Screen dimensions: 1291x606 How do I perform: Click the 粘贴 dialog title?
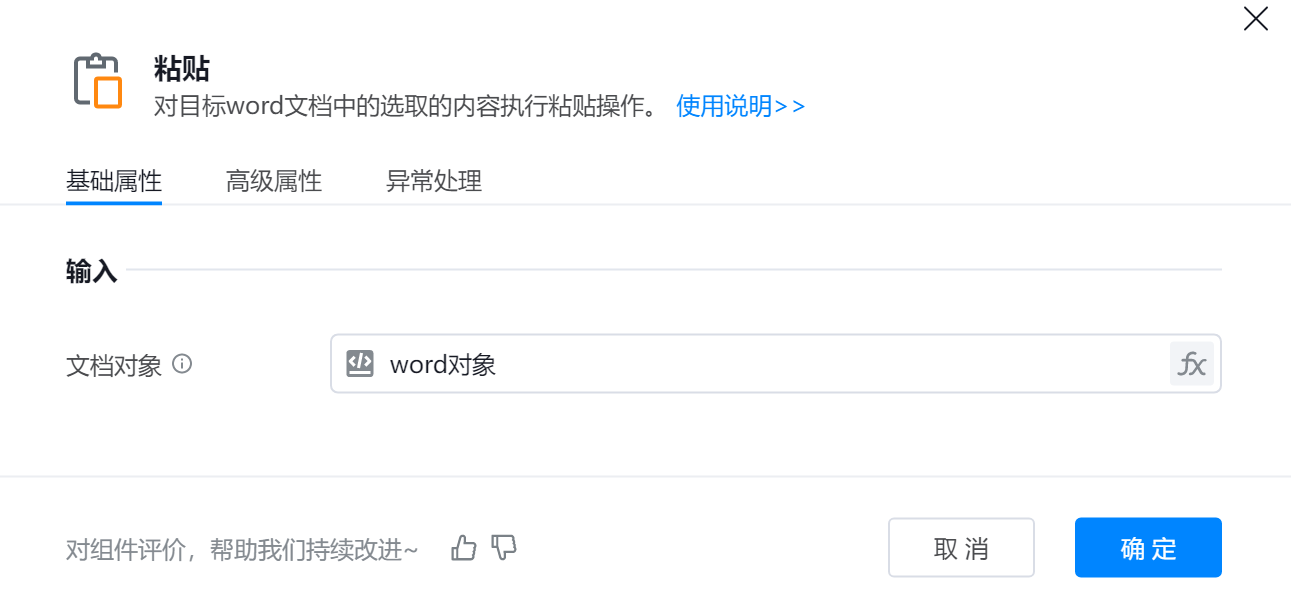(182, 69)
